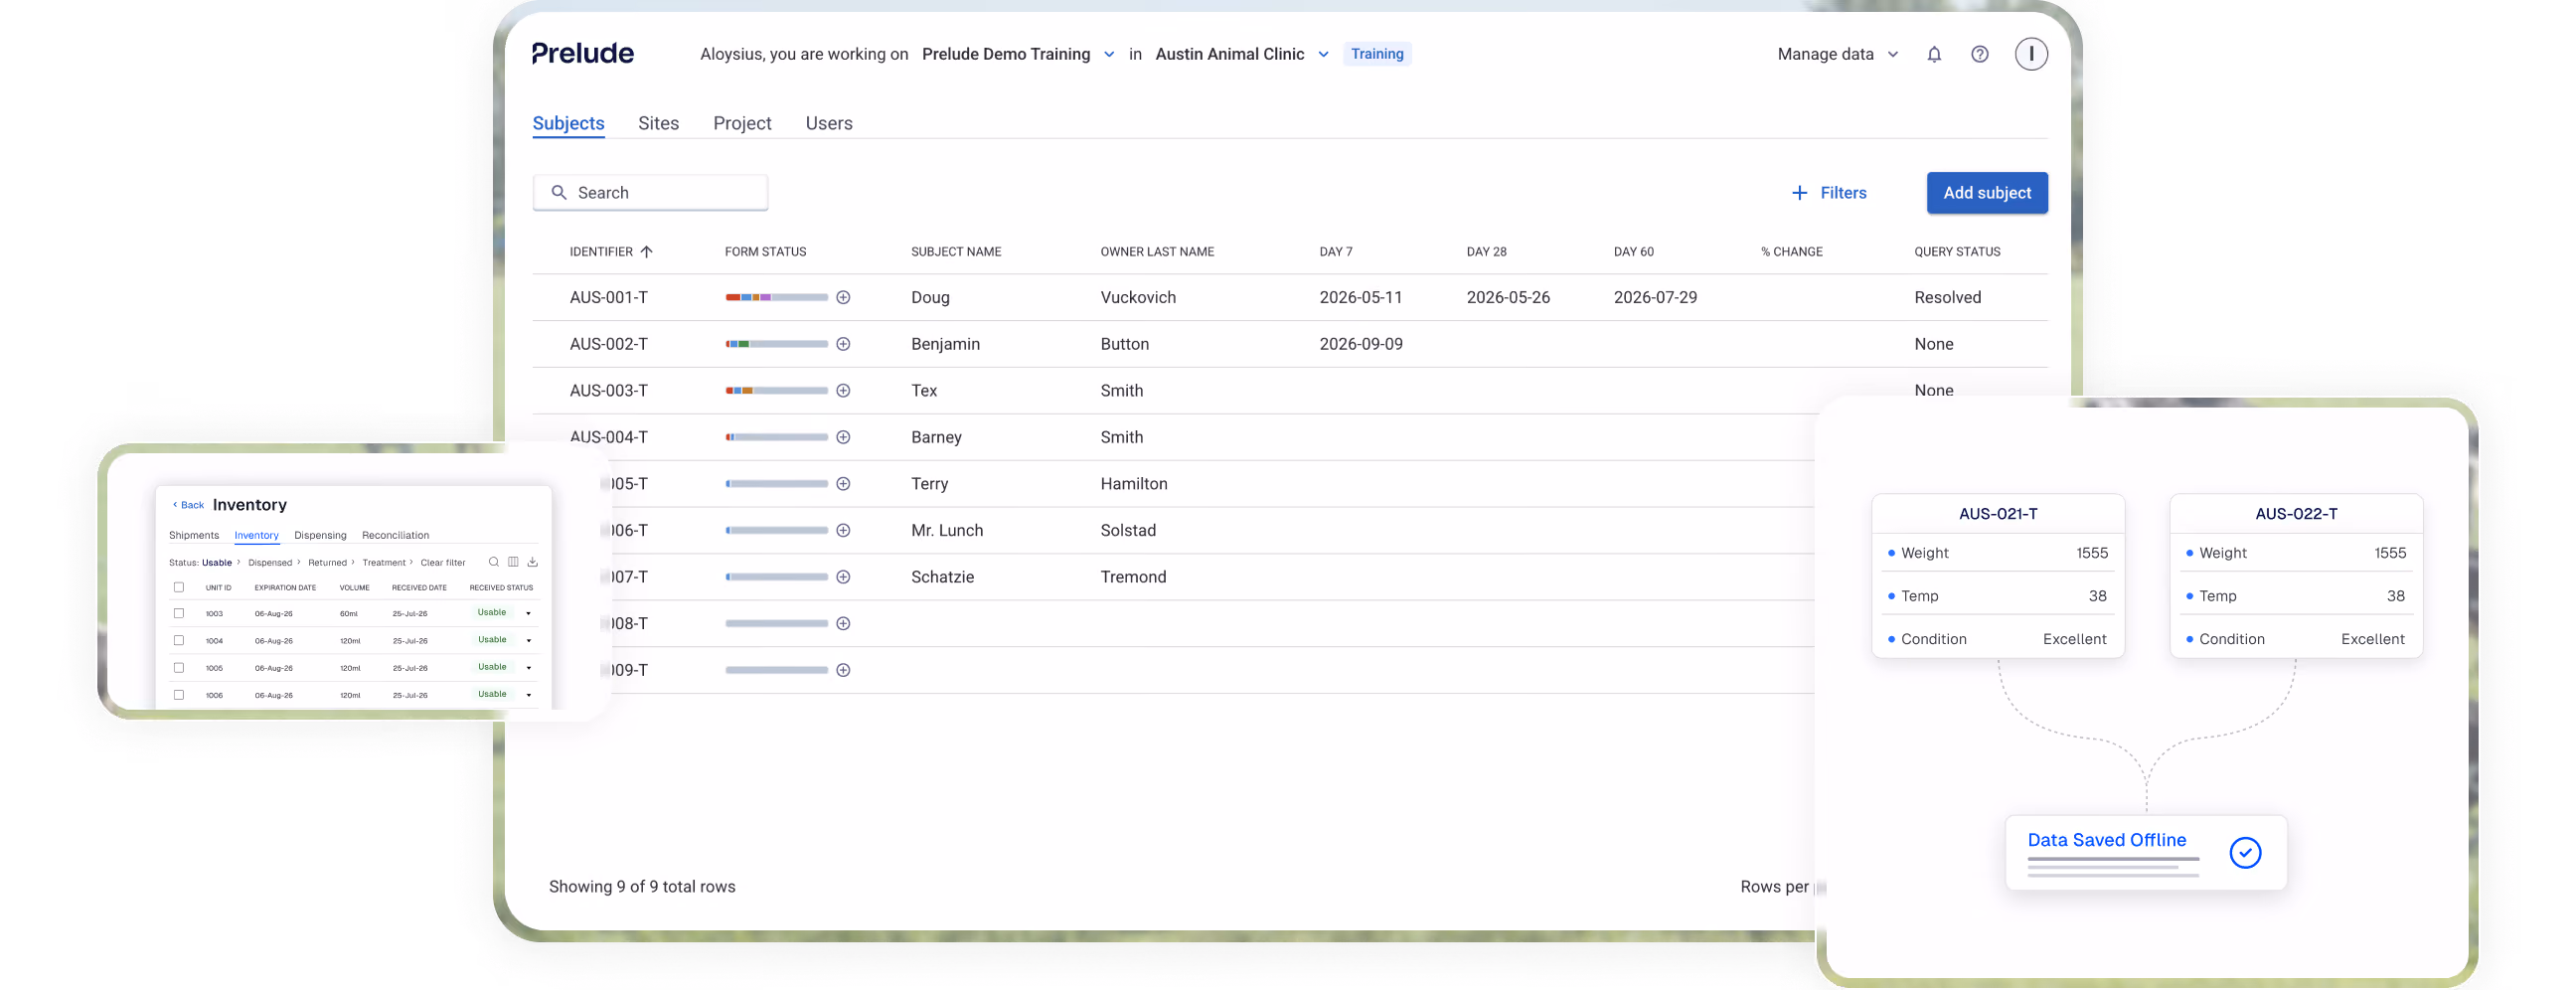Click form status progress bar for Benjamin

tap(776, 344)
